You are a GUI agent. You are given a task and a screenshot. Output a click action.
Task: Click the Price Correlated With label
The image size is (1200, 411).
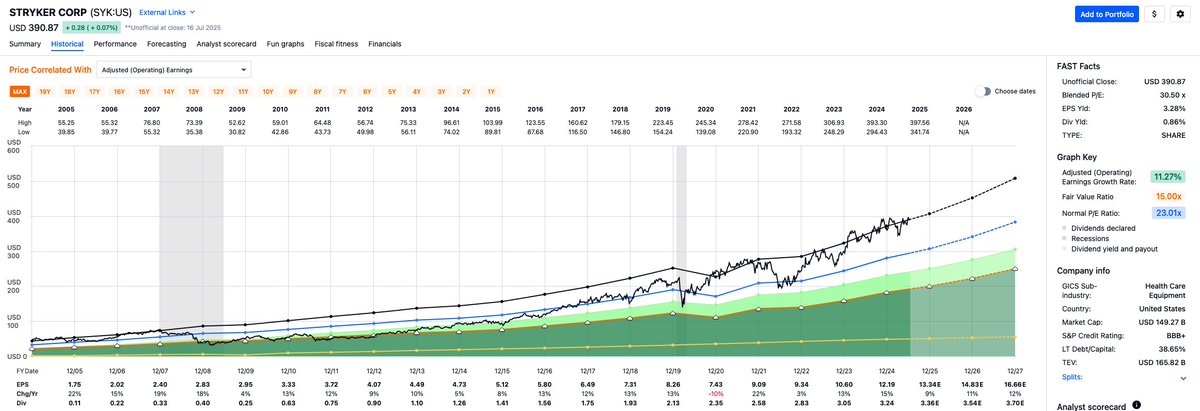click(50, 70)
